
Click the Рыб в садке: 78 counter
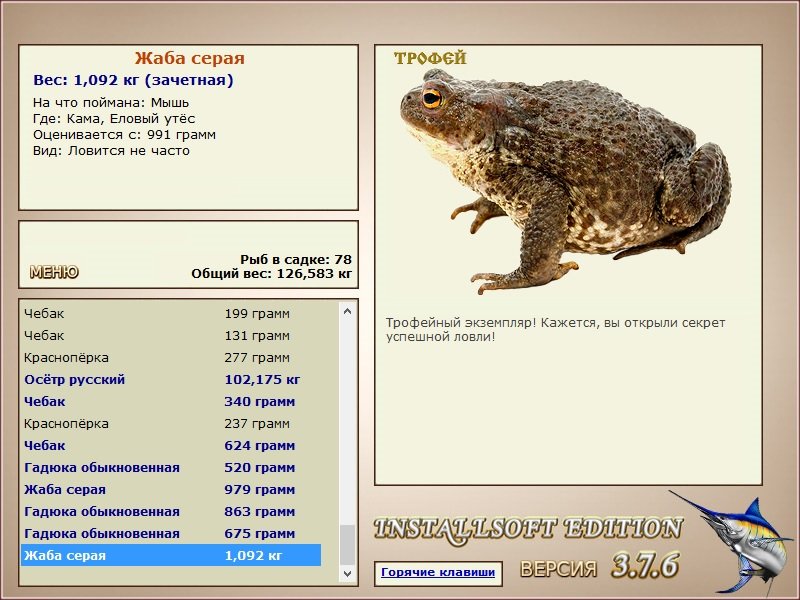(296, 259)
